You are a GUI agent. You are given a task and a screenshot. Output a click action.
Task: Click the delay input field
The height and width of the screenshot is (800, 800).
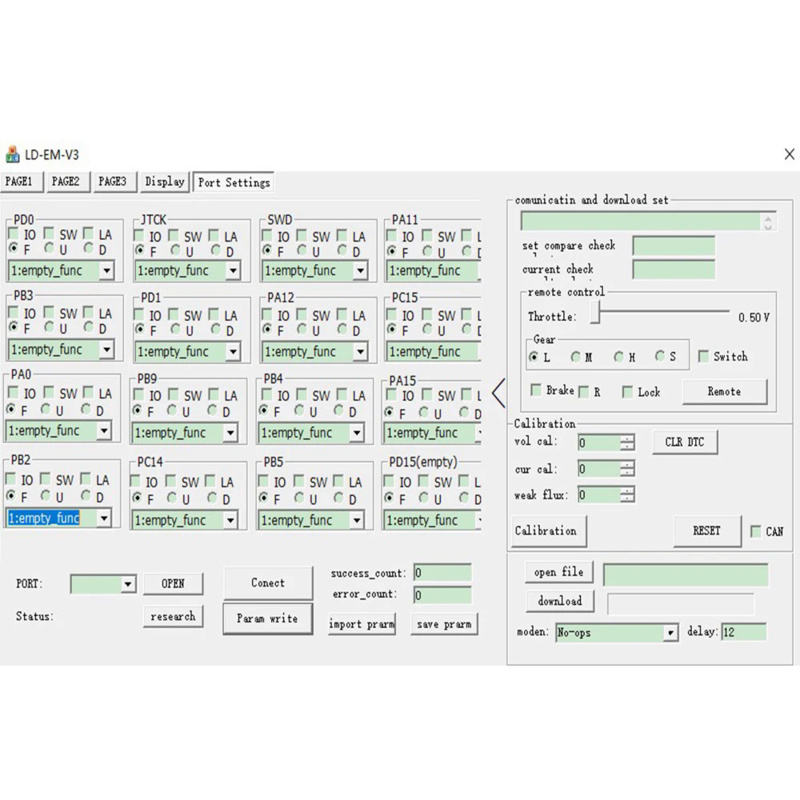point(742,632)
